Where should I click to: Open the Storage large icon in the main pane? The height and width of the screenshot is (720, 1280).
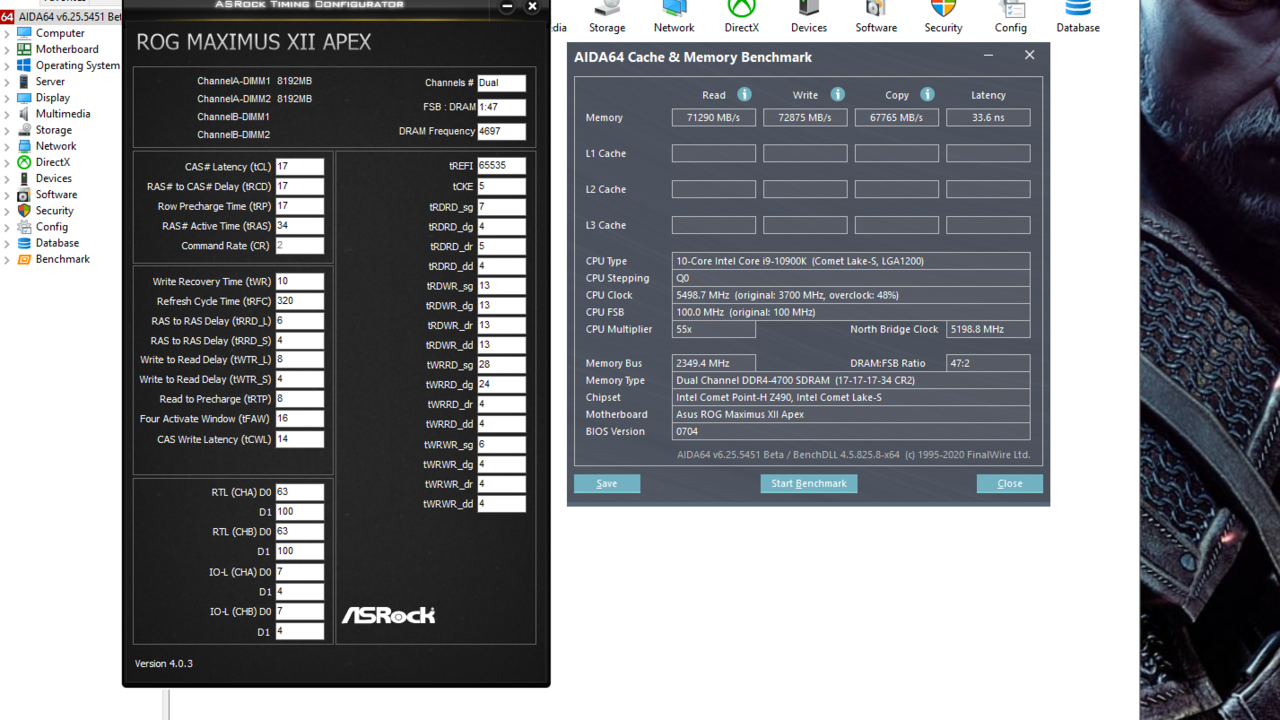(x=607, y=9)
